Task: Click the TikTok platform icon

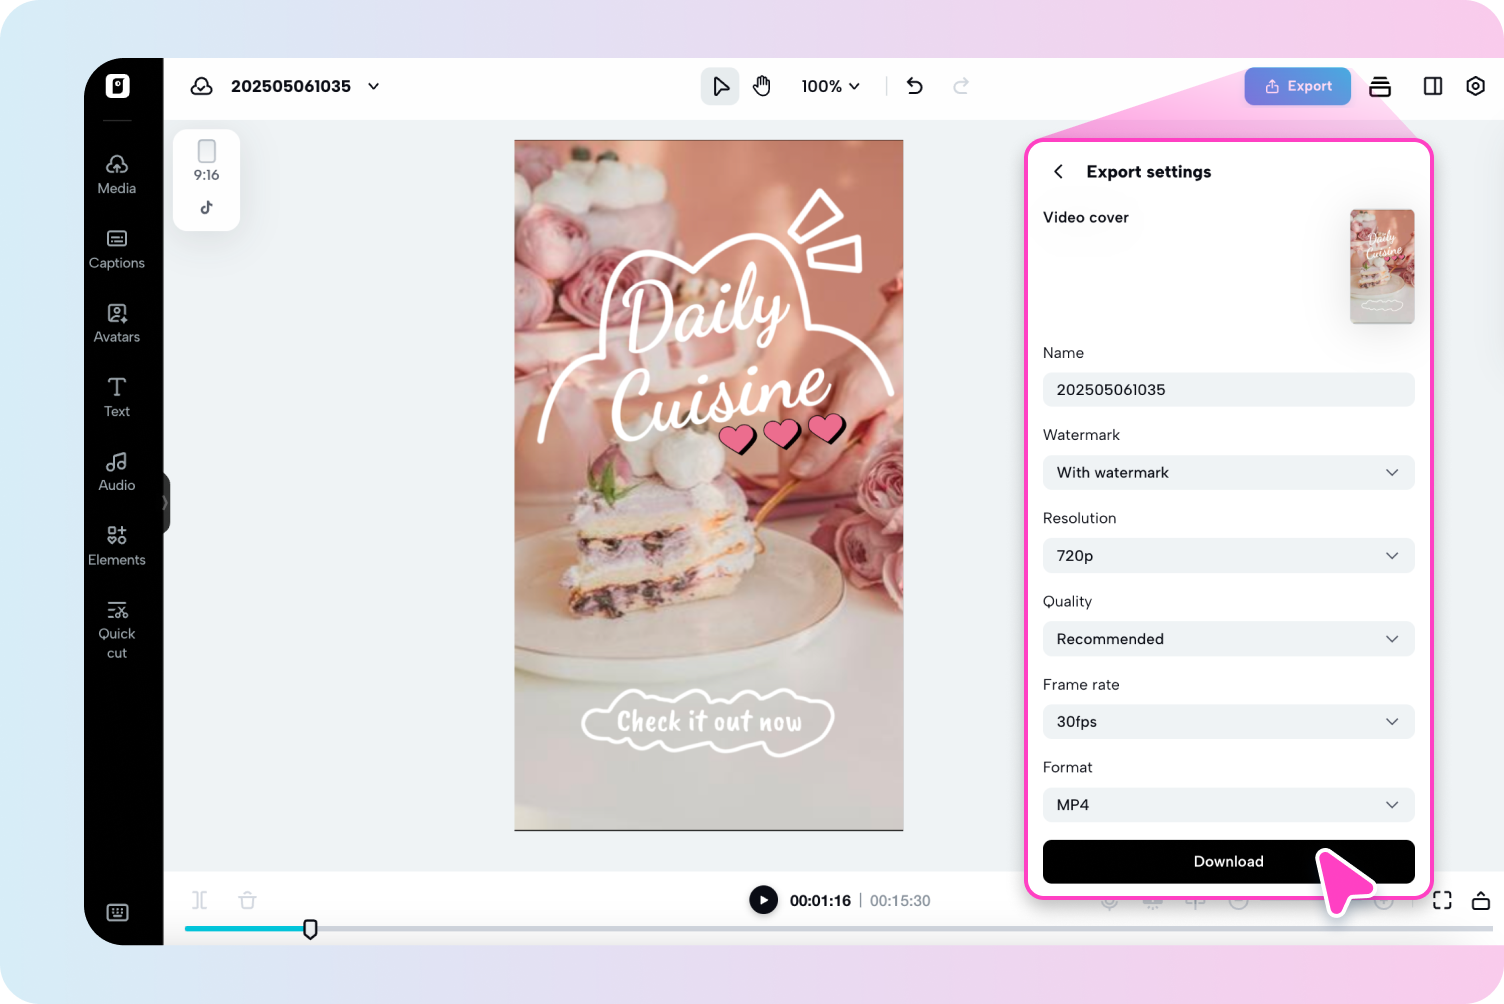Action: pos(207,208)
